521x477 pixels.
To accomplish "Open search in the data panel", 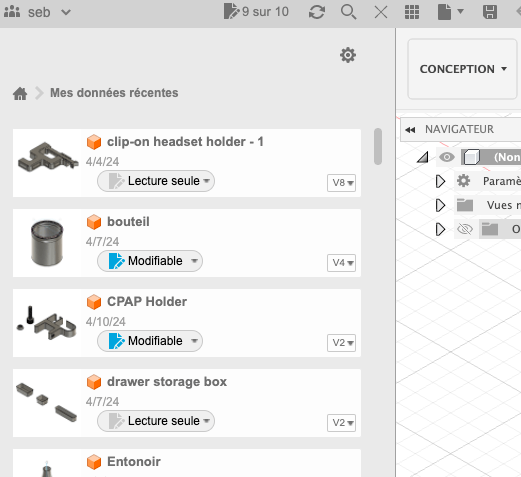I will click(348, 12).
